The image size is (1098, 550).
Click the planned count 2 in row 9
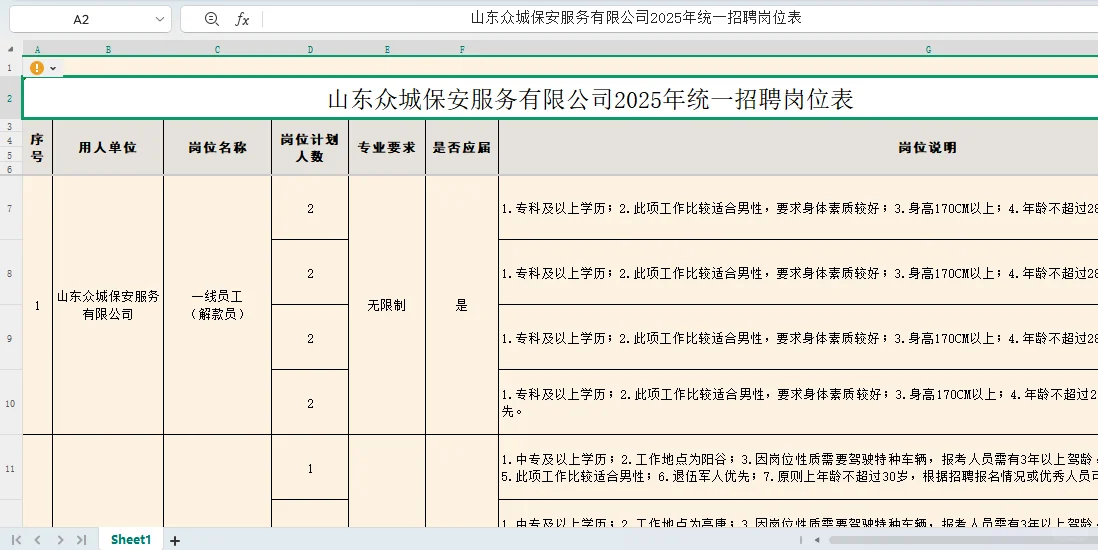point(310,338)
